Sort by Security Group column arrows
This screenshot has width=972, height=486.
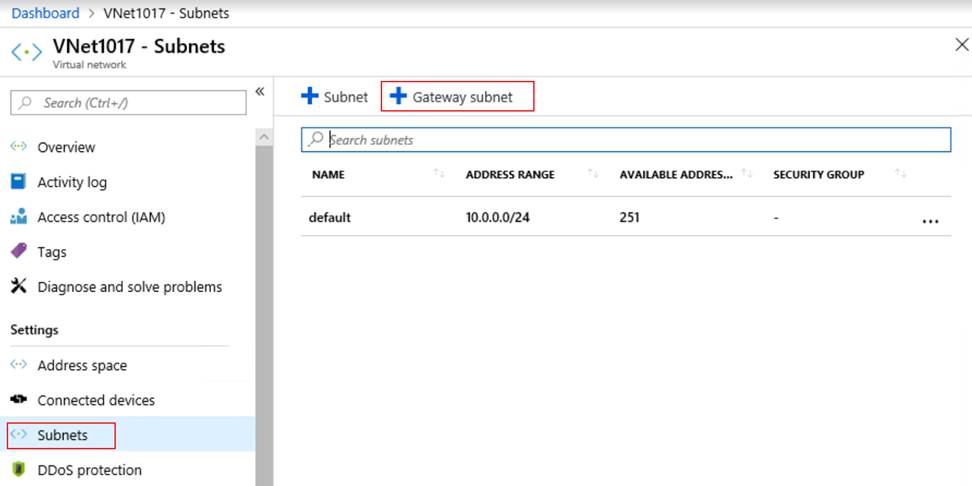click(900, 175)
